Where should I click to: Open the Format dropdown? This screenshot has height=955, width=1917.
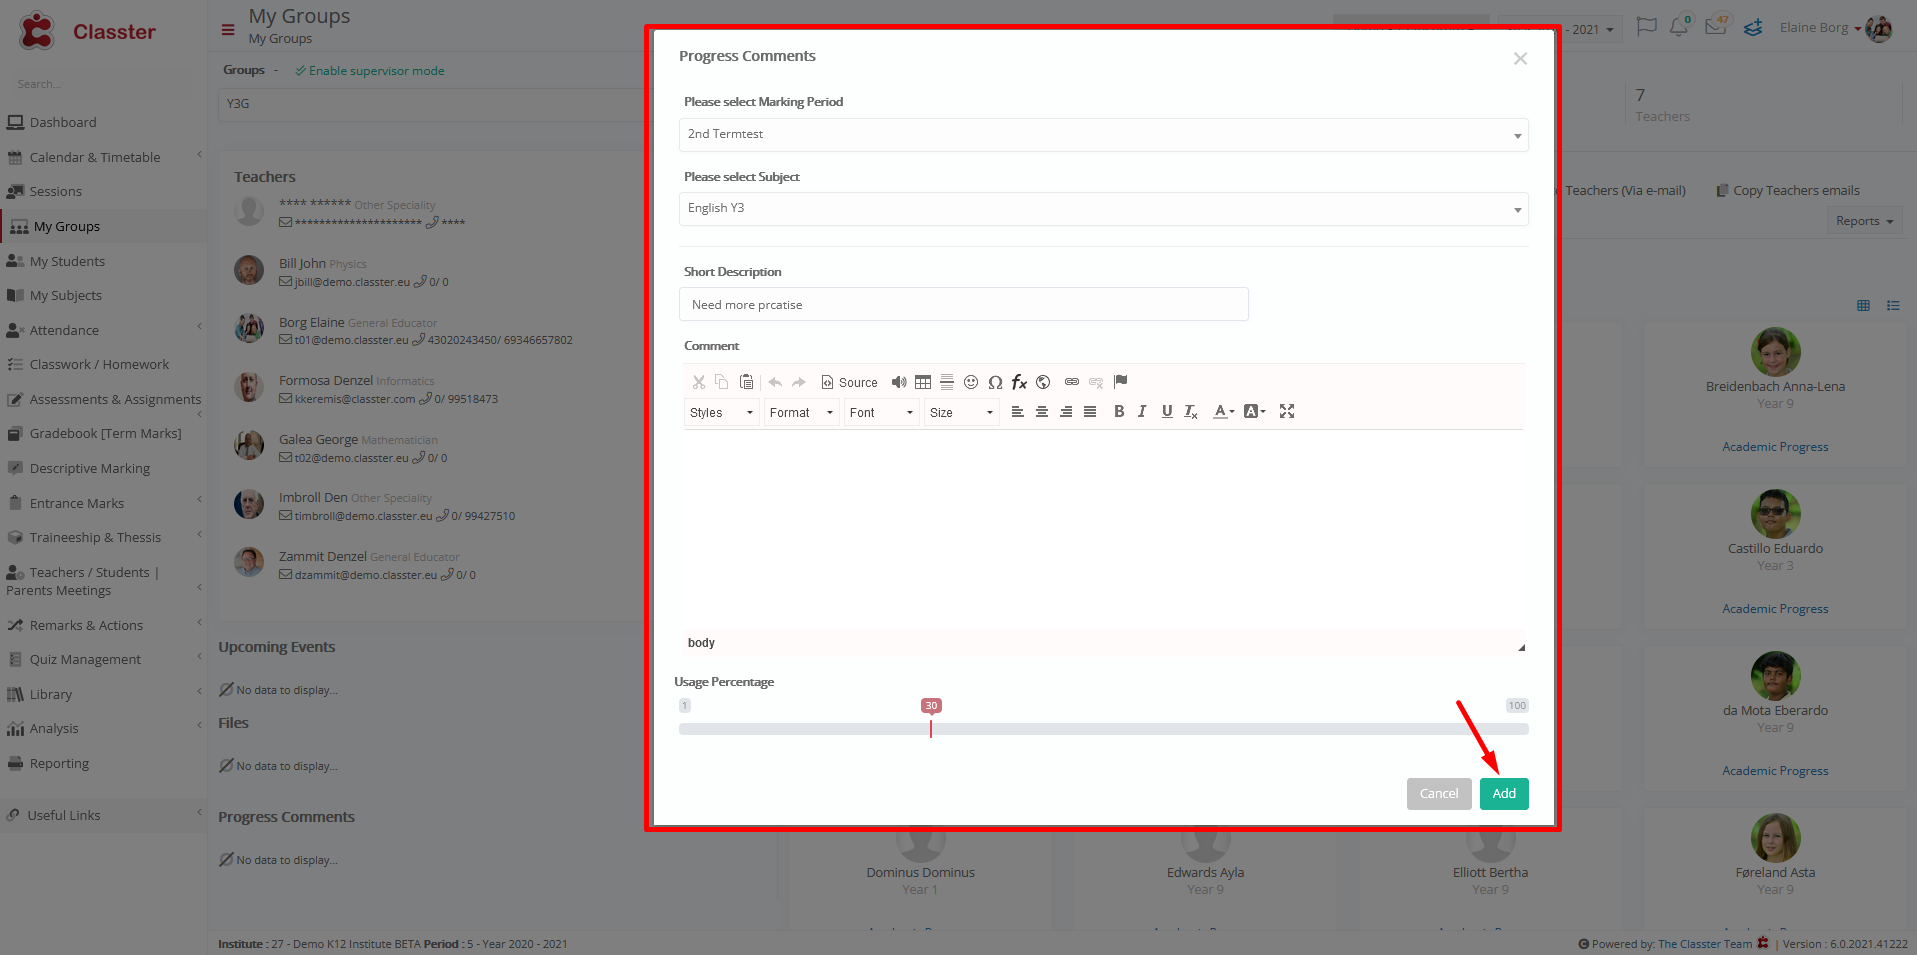click(801, 412)
